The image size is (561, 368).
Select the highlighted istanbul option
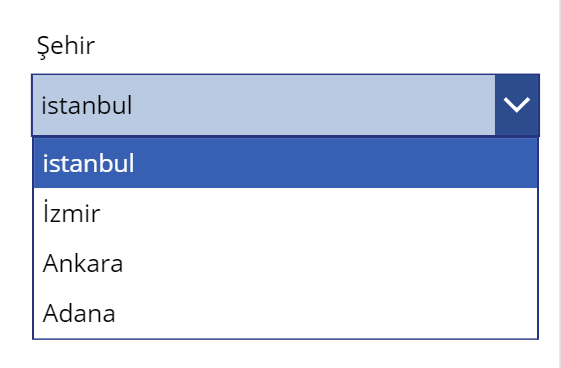[x=285, y=163]
